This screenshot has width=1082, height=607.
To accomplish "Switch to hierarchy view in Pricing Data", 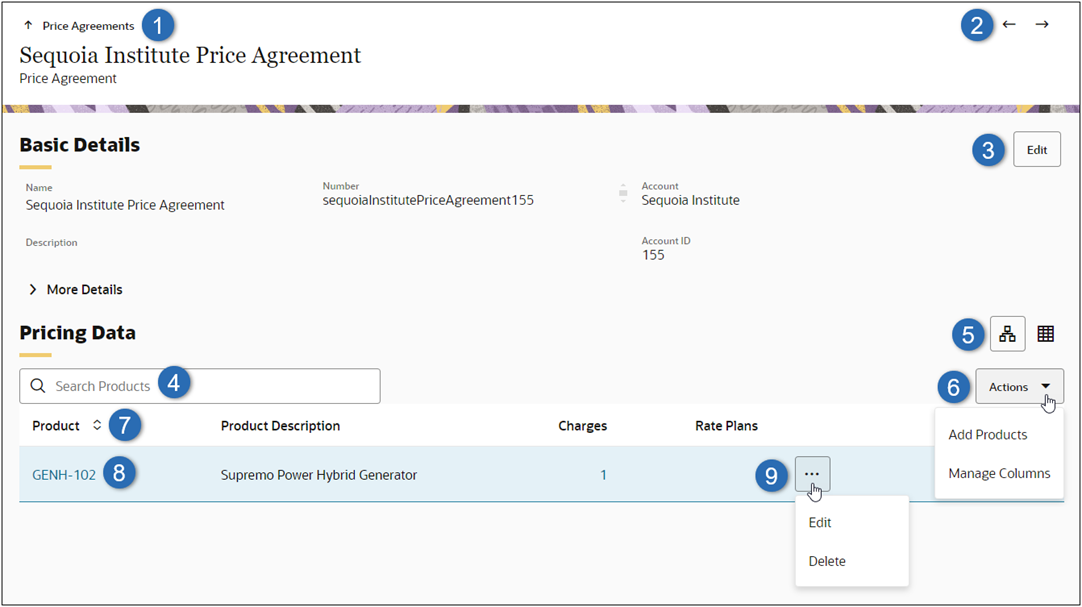I will (1007, 333).
